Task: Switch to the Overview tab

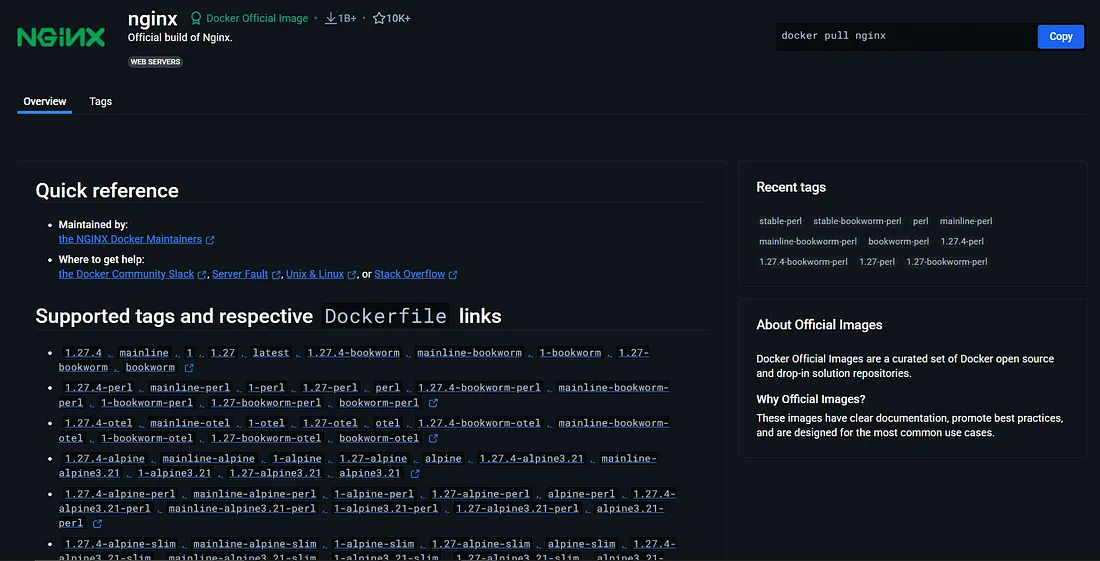Action: (45, 102)
